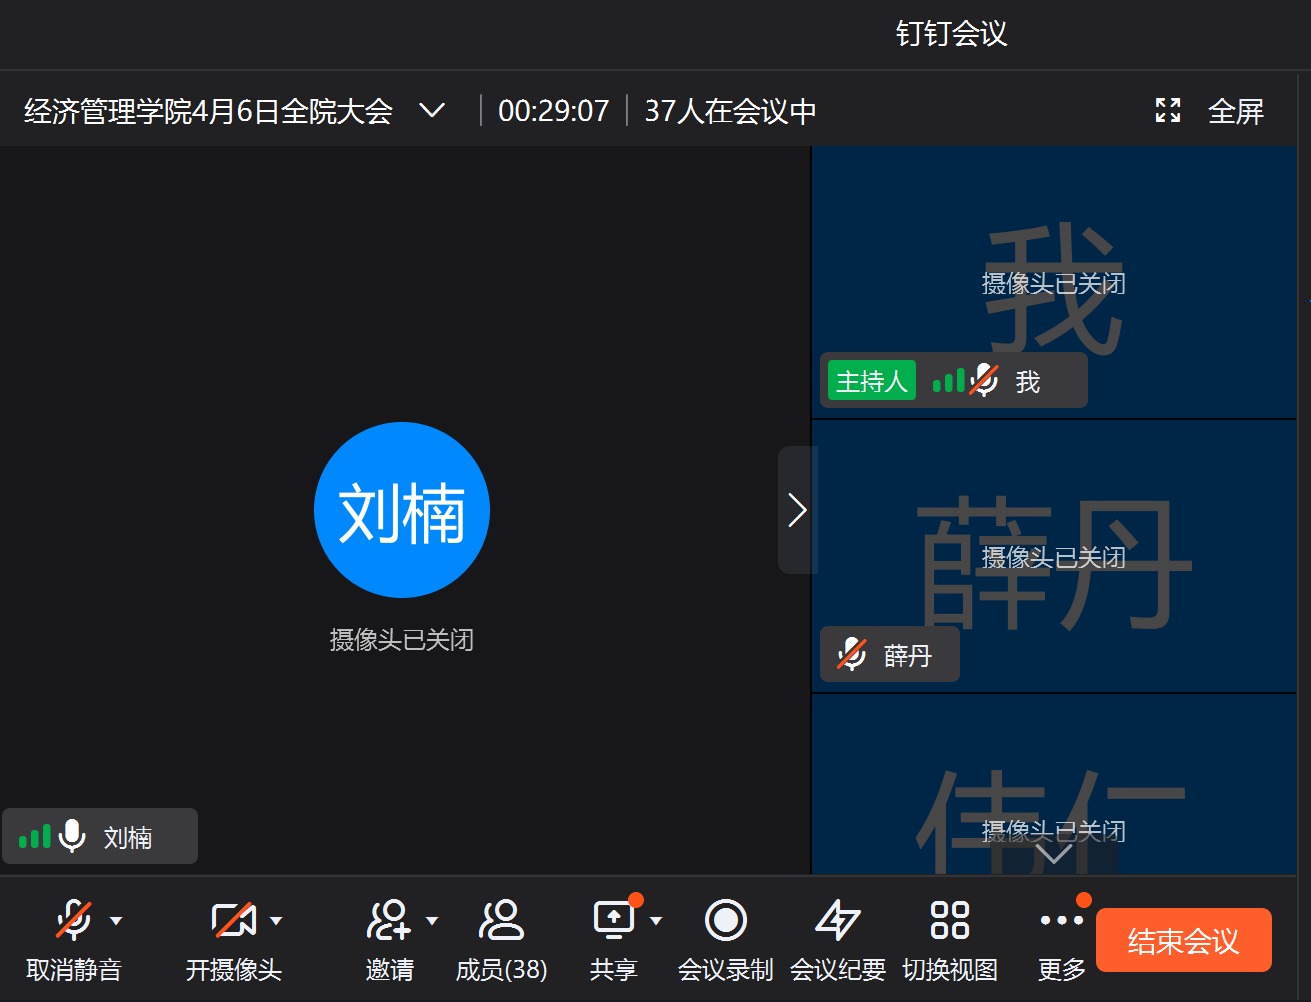This screenshot has height=1002, width=1311.
Task: Collapse the participant side panel arrow
Action: pos(797,510)
